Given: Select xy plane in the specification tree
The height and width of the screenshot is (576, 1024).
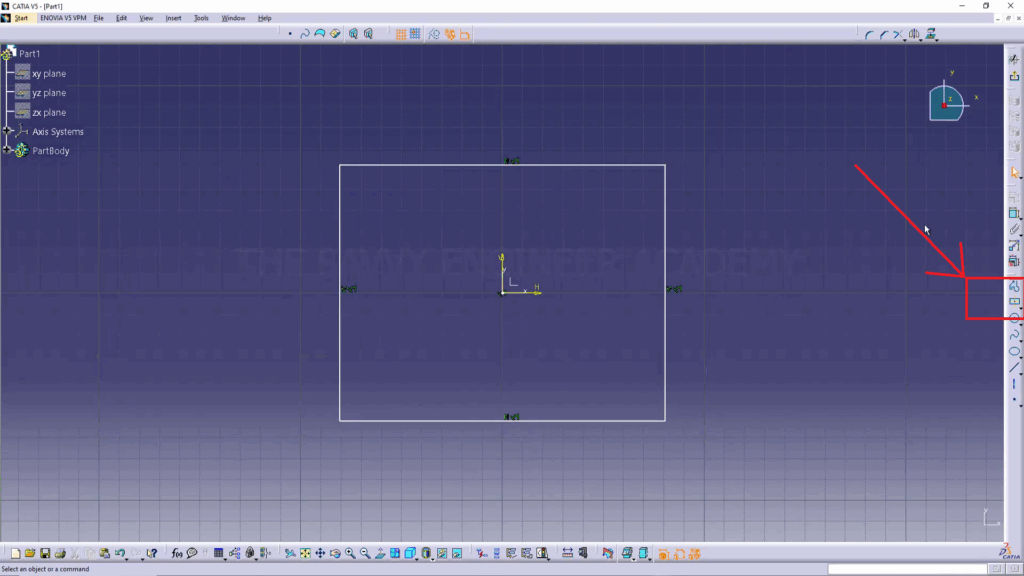Looking at the screenshot, I should coord(48,74).
